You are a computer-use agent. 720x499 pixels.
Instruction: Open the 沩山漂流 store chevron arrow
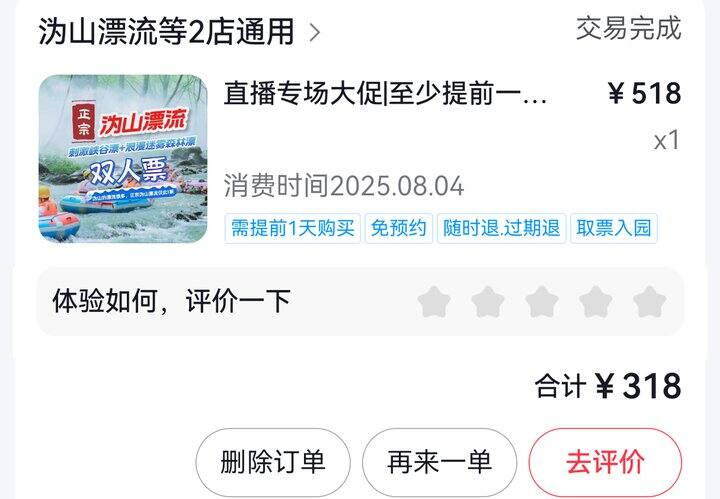315,33
